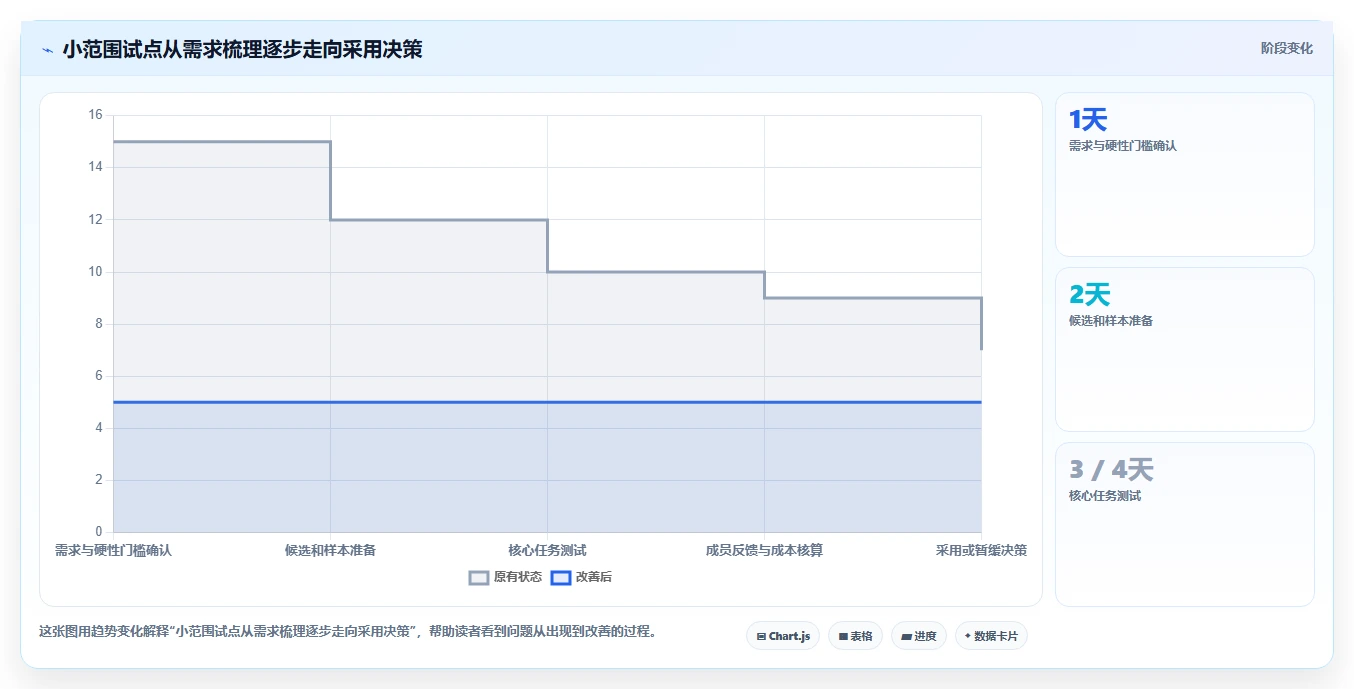Click x-axis label 候选和样本准备
This screenshot has width=1354, height=689.
(330, 550)
